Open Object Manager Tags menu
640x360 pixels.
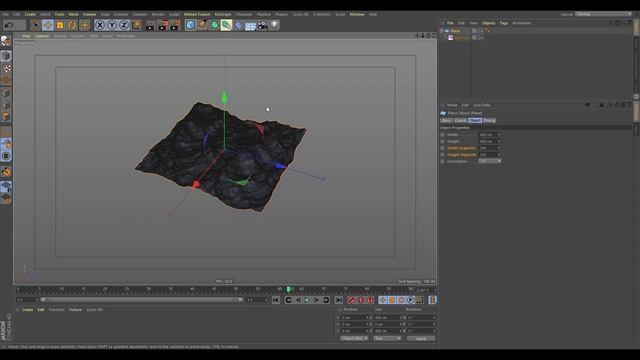(x=504, y=23)
